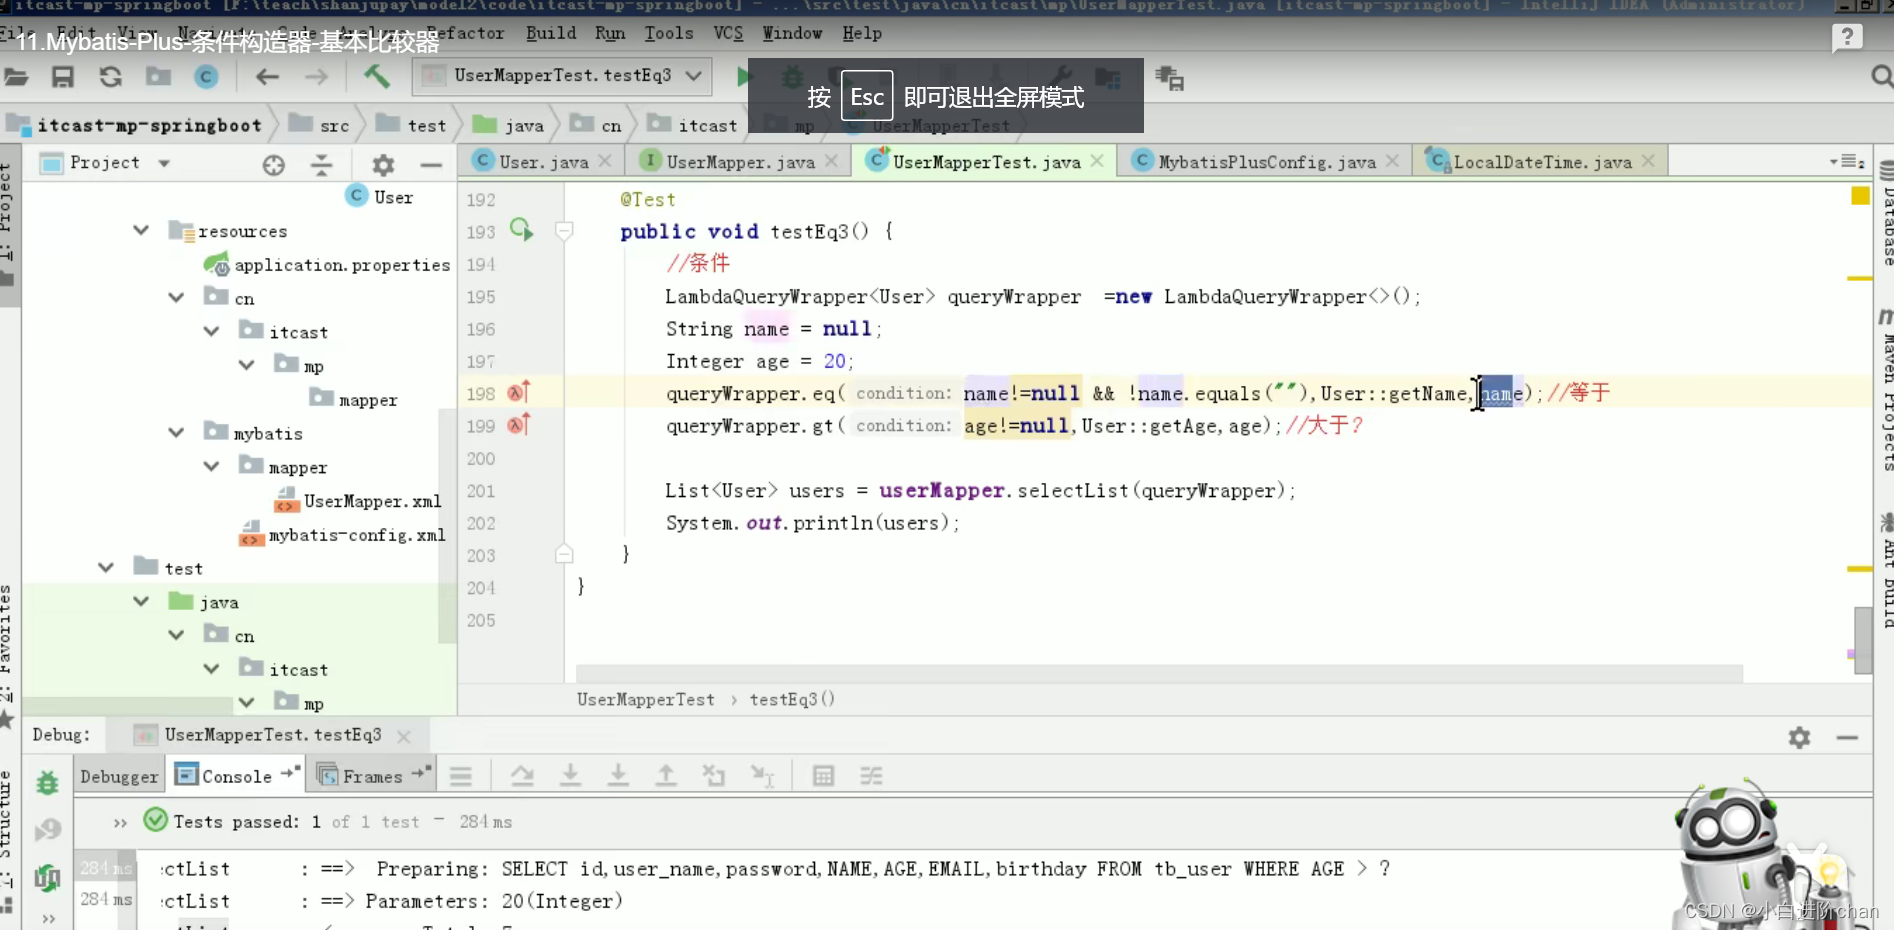1894x930 pixels.
Task: Minimize the Debug panel with minus icon
Action: [1847, 738]
